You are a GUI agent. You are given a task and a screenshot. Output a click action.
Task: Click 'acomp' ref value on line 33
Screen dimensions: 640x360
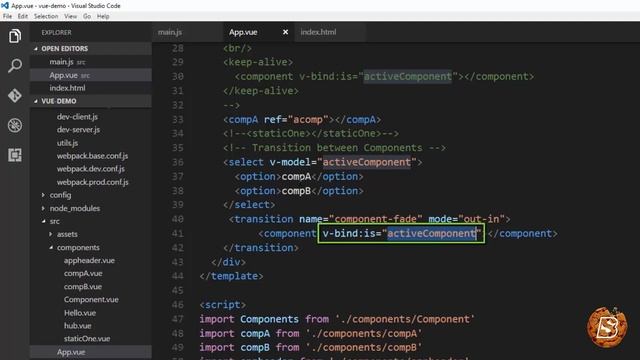tap(308, 119)
